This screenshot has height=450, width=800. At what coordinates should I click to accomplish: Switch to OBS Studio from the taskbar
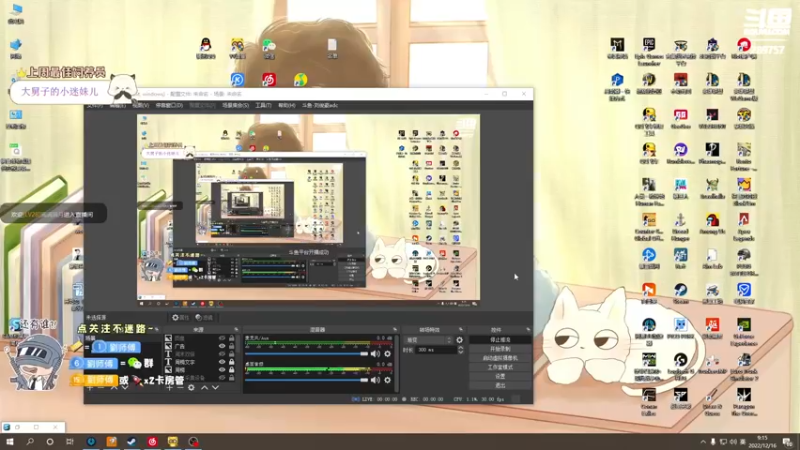click(x=193, y=442)
